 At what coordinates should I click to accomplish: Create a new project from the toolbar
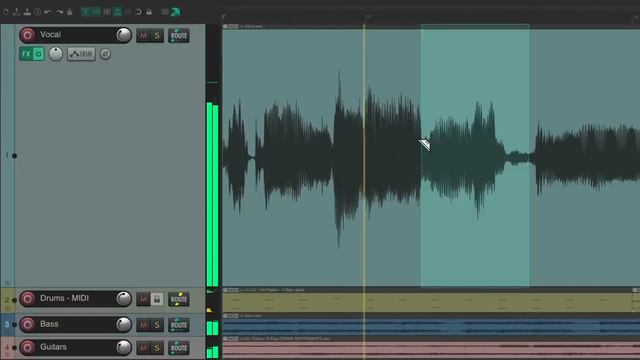tap(6, 12)
